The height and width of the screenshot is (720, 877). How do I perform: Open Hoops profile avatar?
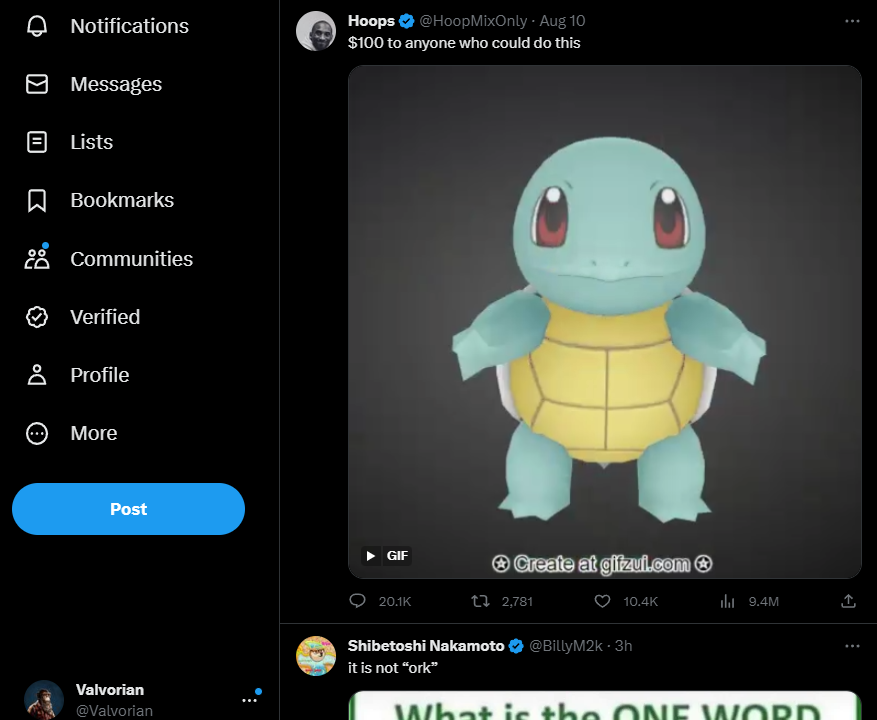[x=316, y=31]
